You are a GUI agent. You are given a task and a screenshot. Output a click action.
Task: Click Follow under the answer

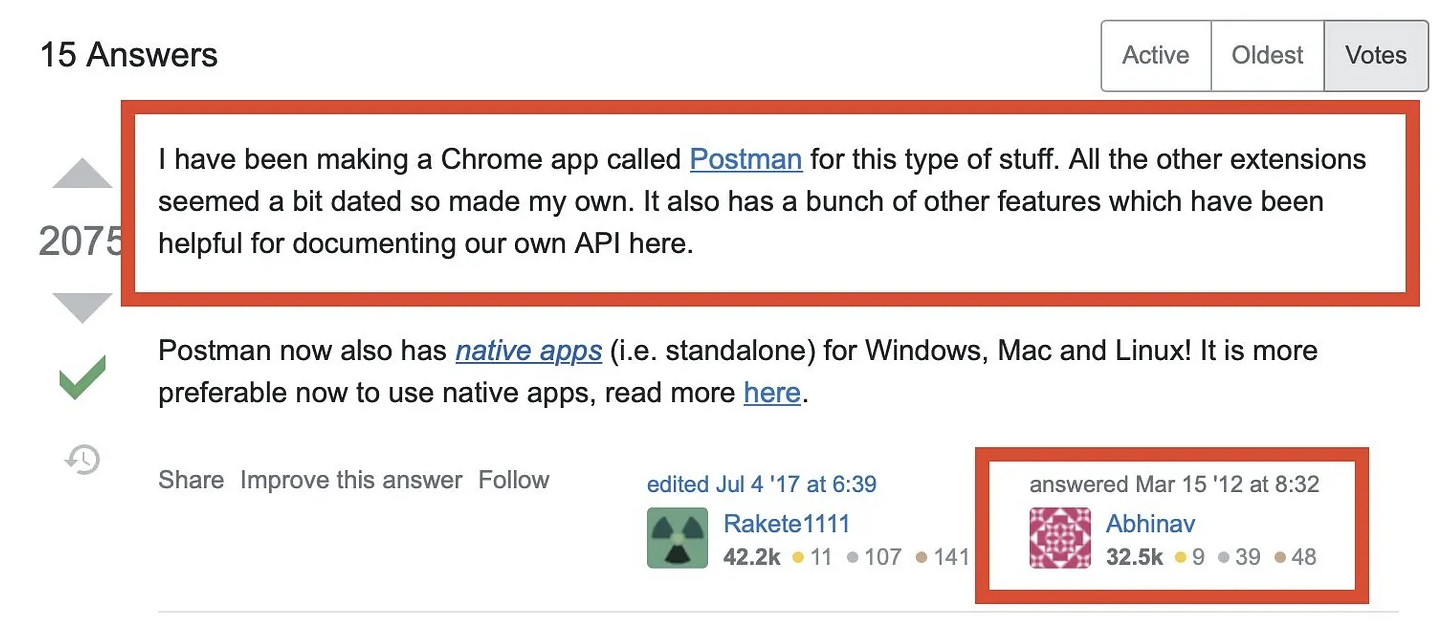pyautogui.click(x=513, y=480)
